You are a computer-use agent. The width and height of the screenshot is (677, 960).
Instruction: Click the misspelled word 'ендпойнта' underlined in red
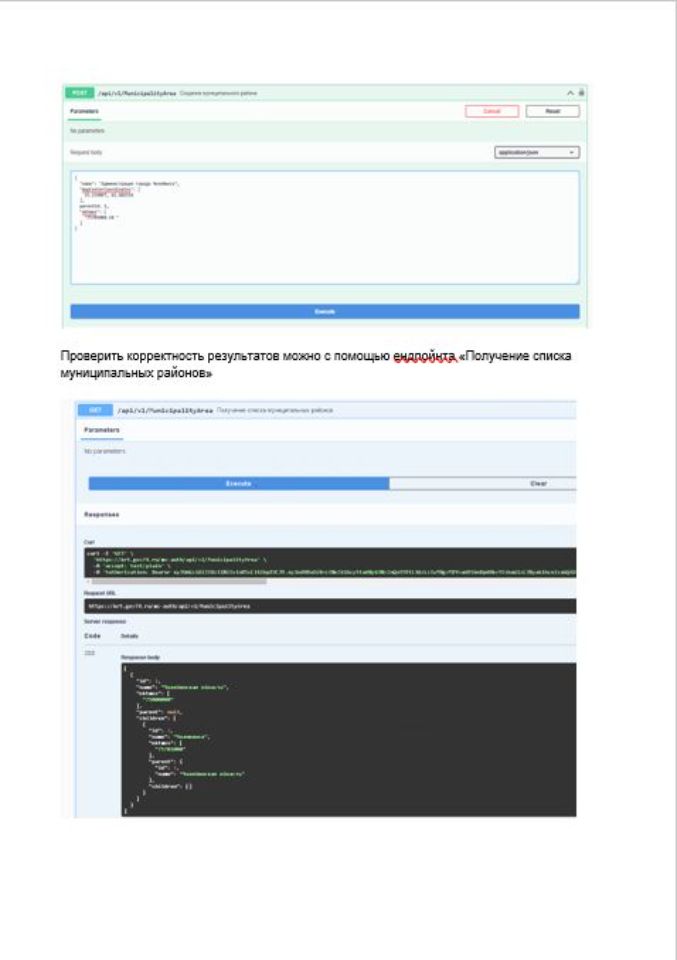pos(425,356)
